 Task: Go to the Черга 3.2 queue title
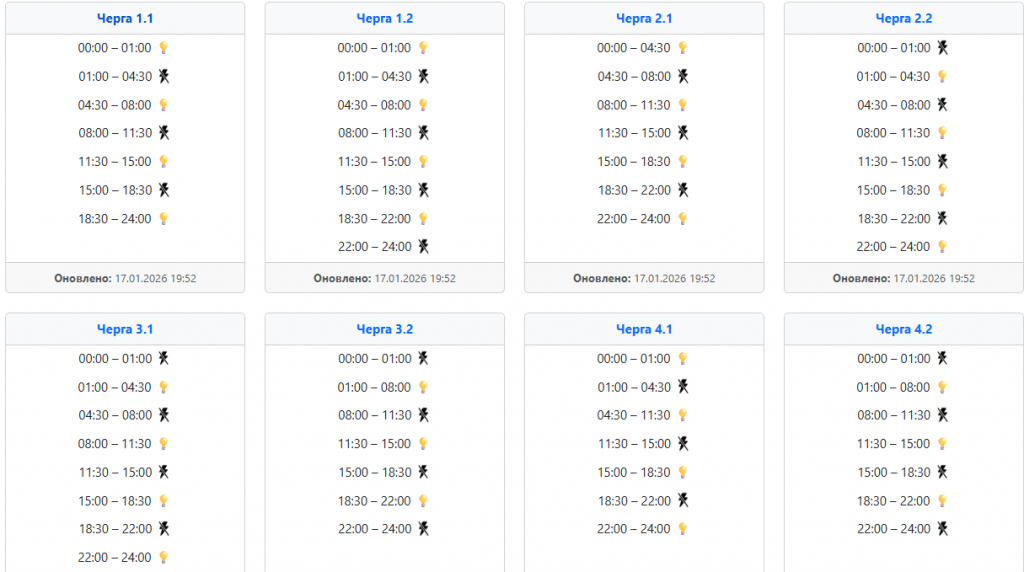click(385, 329)
